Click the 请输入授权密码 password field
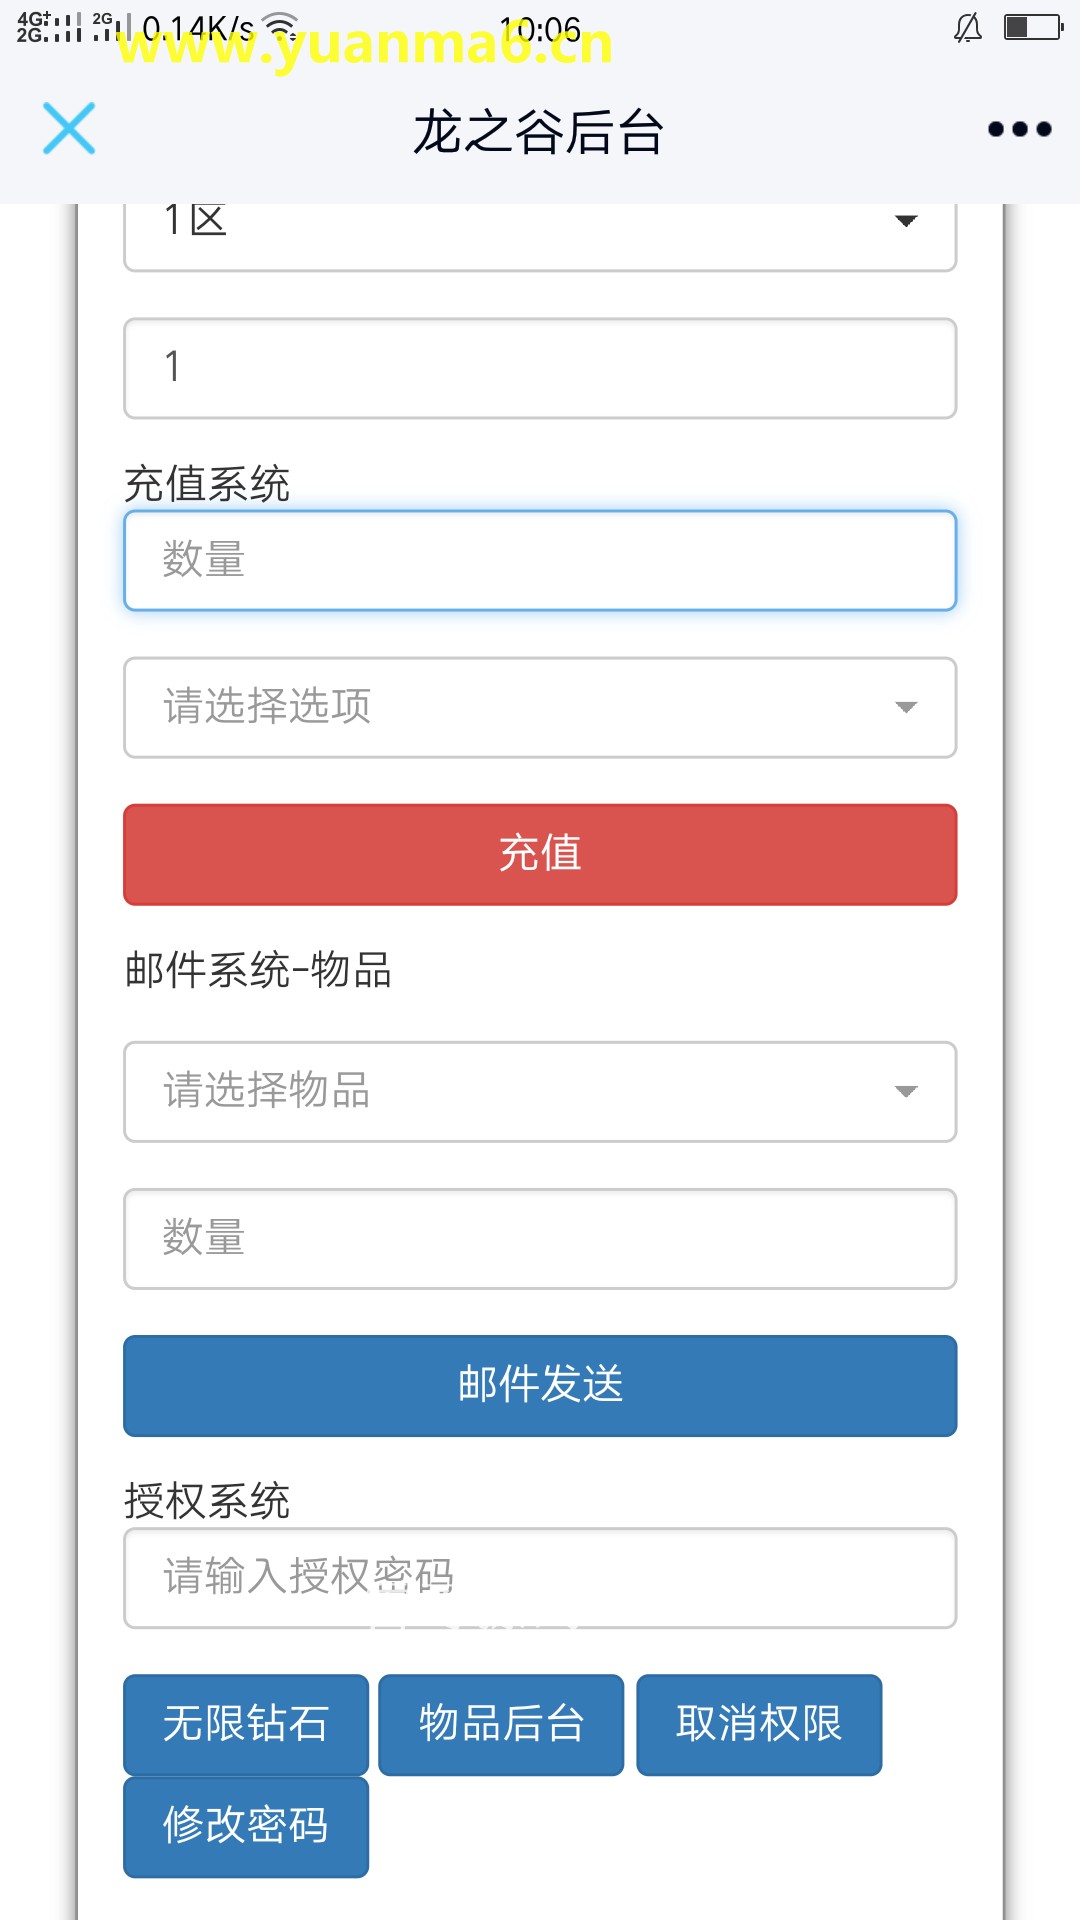 click(540, 1577)
